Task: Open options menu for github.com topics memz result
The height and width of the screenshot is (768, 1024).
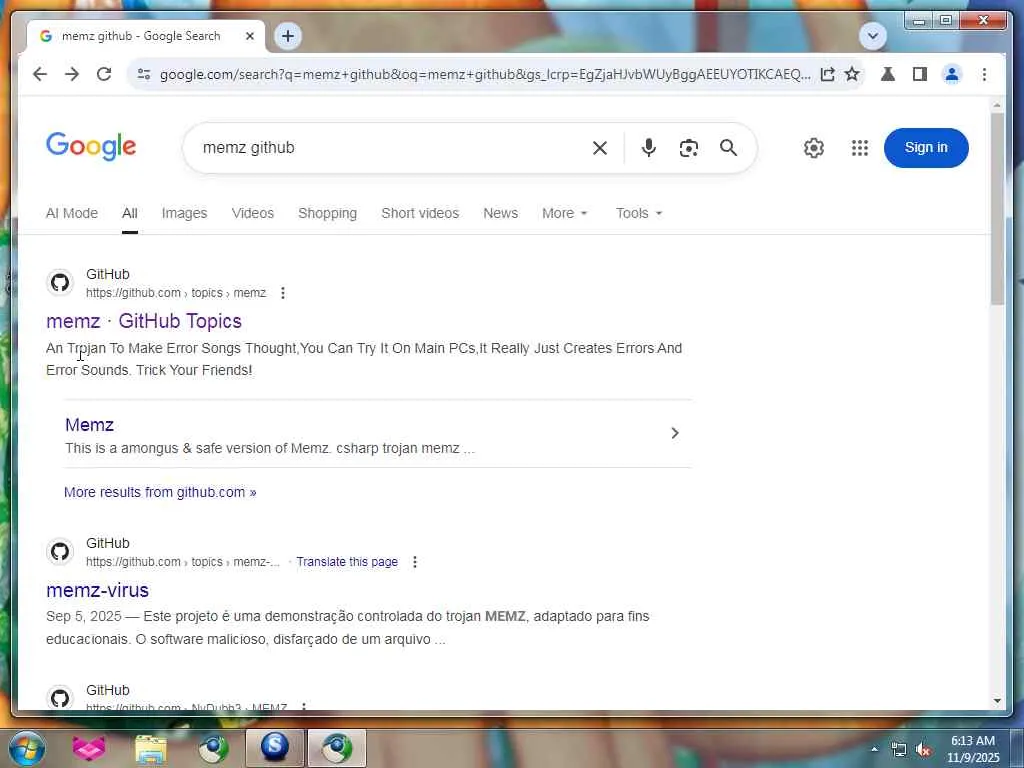Action: [x=283, y=293]
